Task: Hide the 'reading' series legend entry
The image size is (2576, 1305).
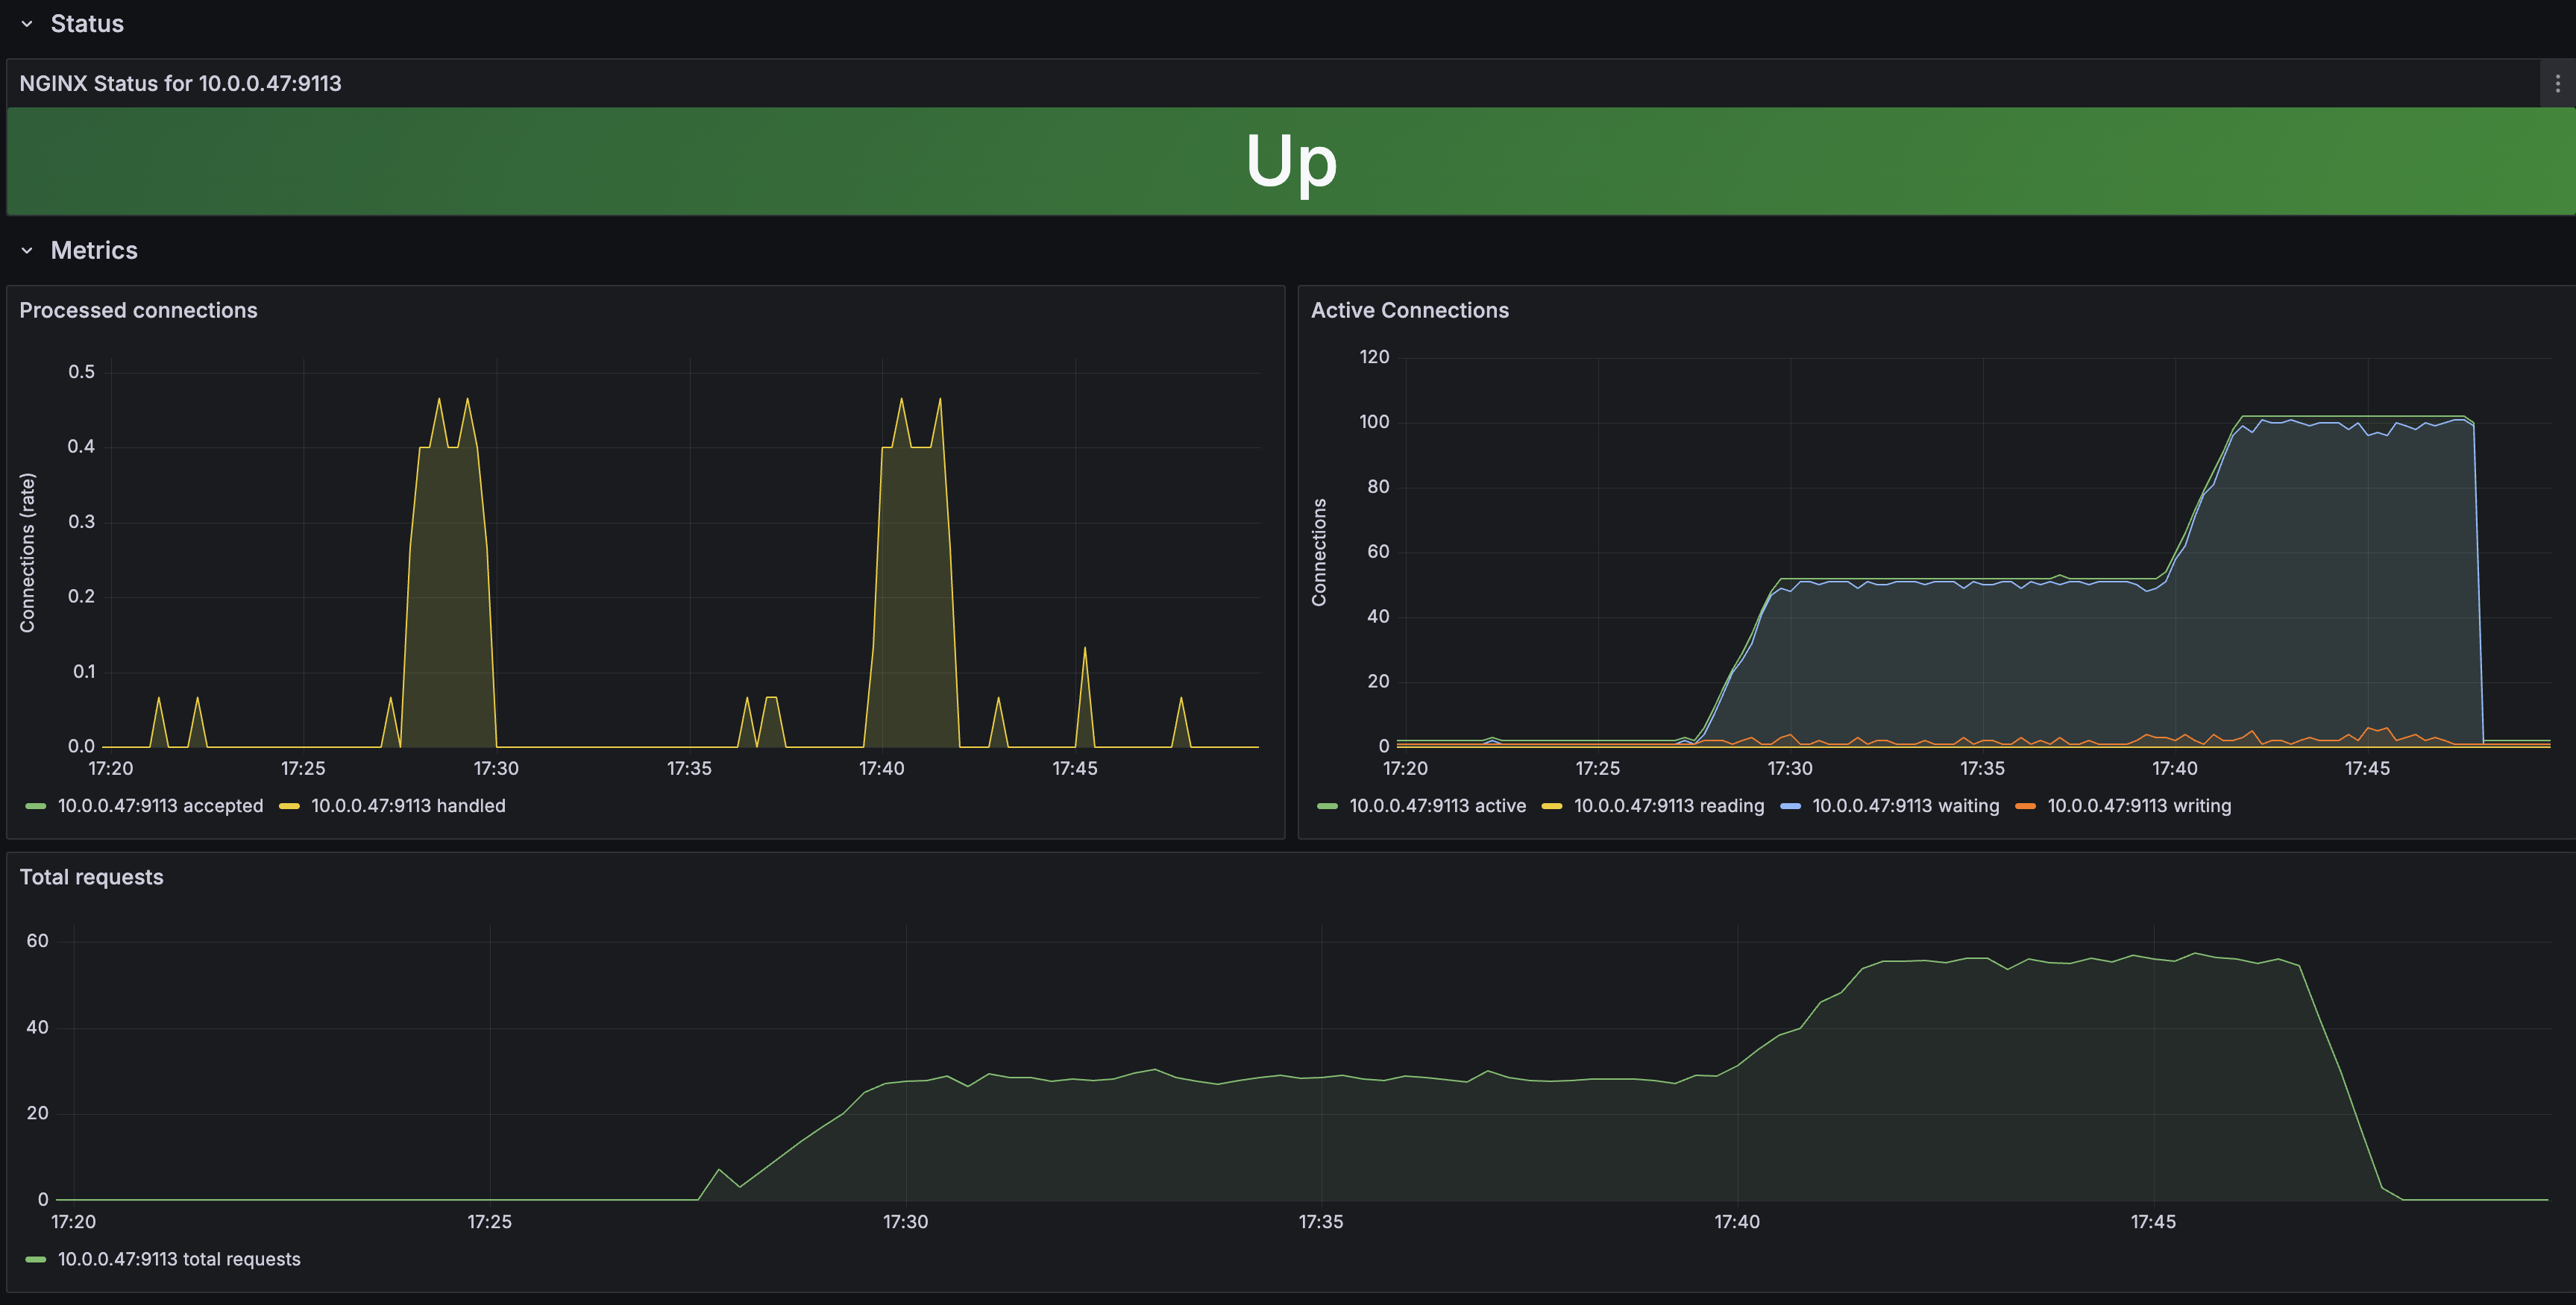Action: click(1670, 805)
